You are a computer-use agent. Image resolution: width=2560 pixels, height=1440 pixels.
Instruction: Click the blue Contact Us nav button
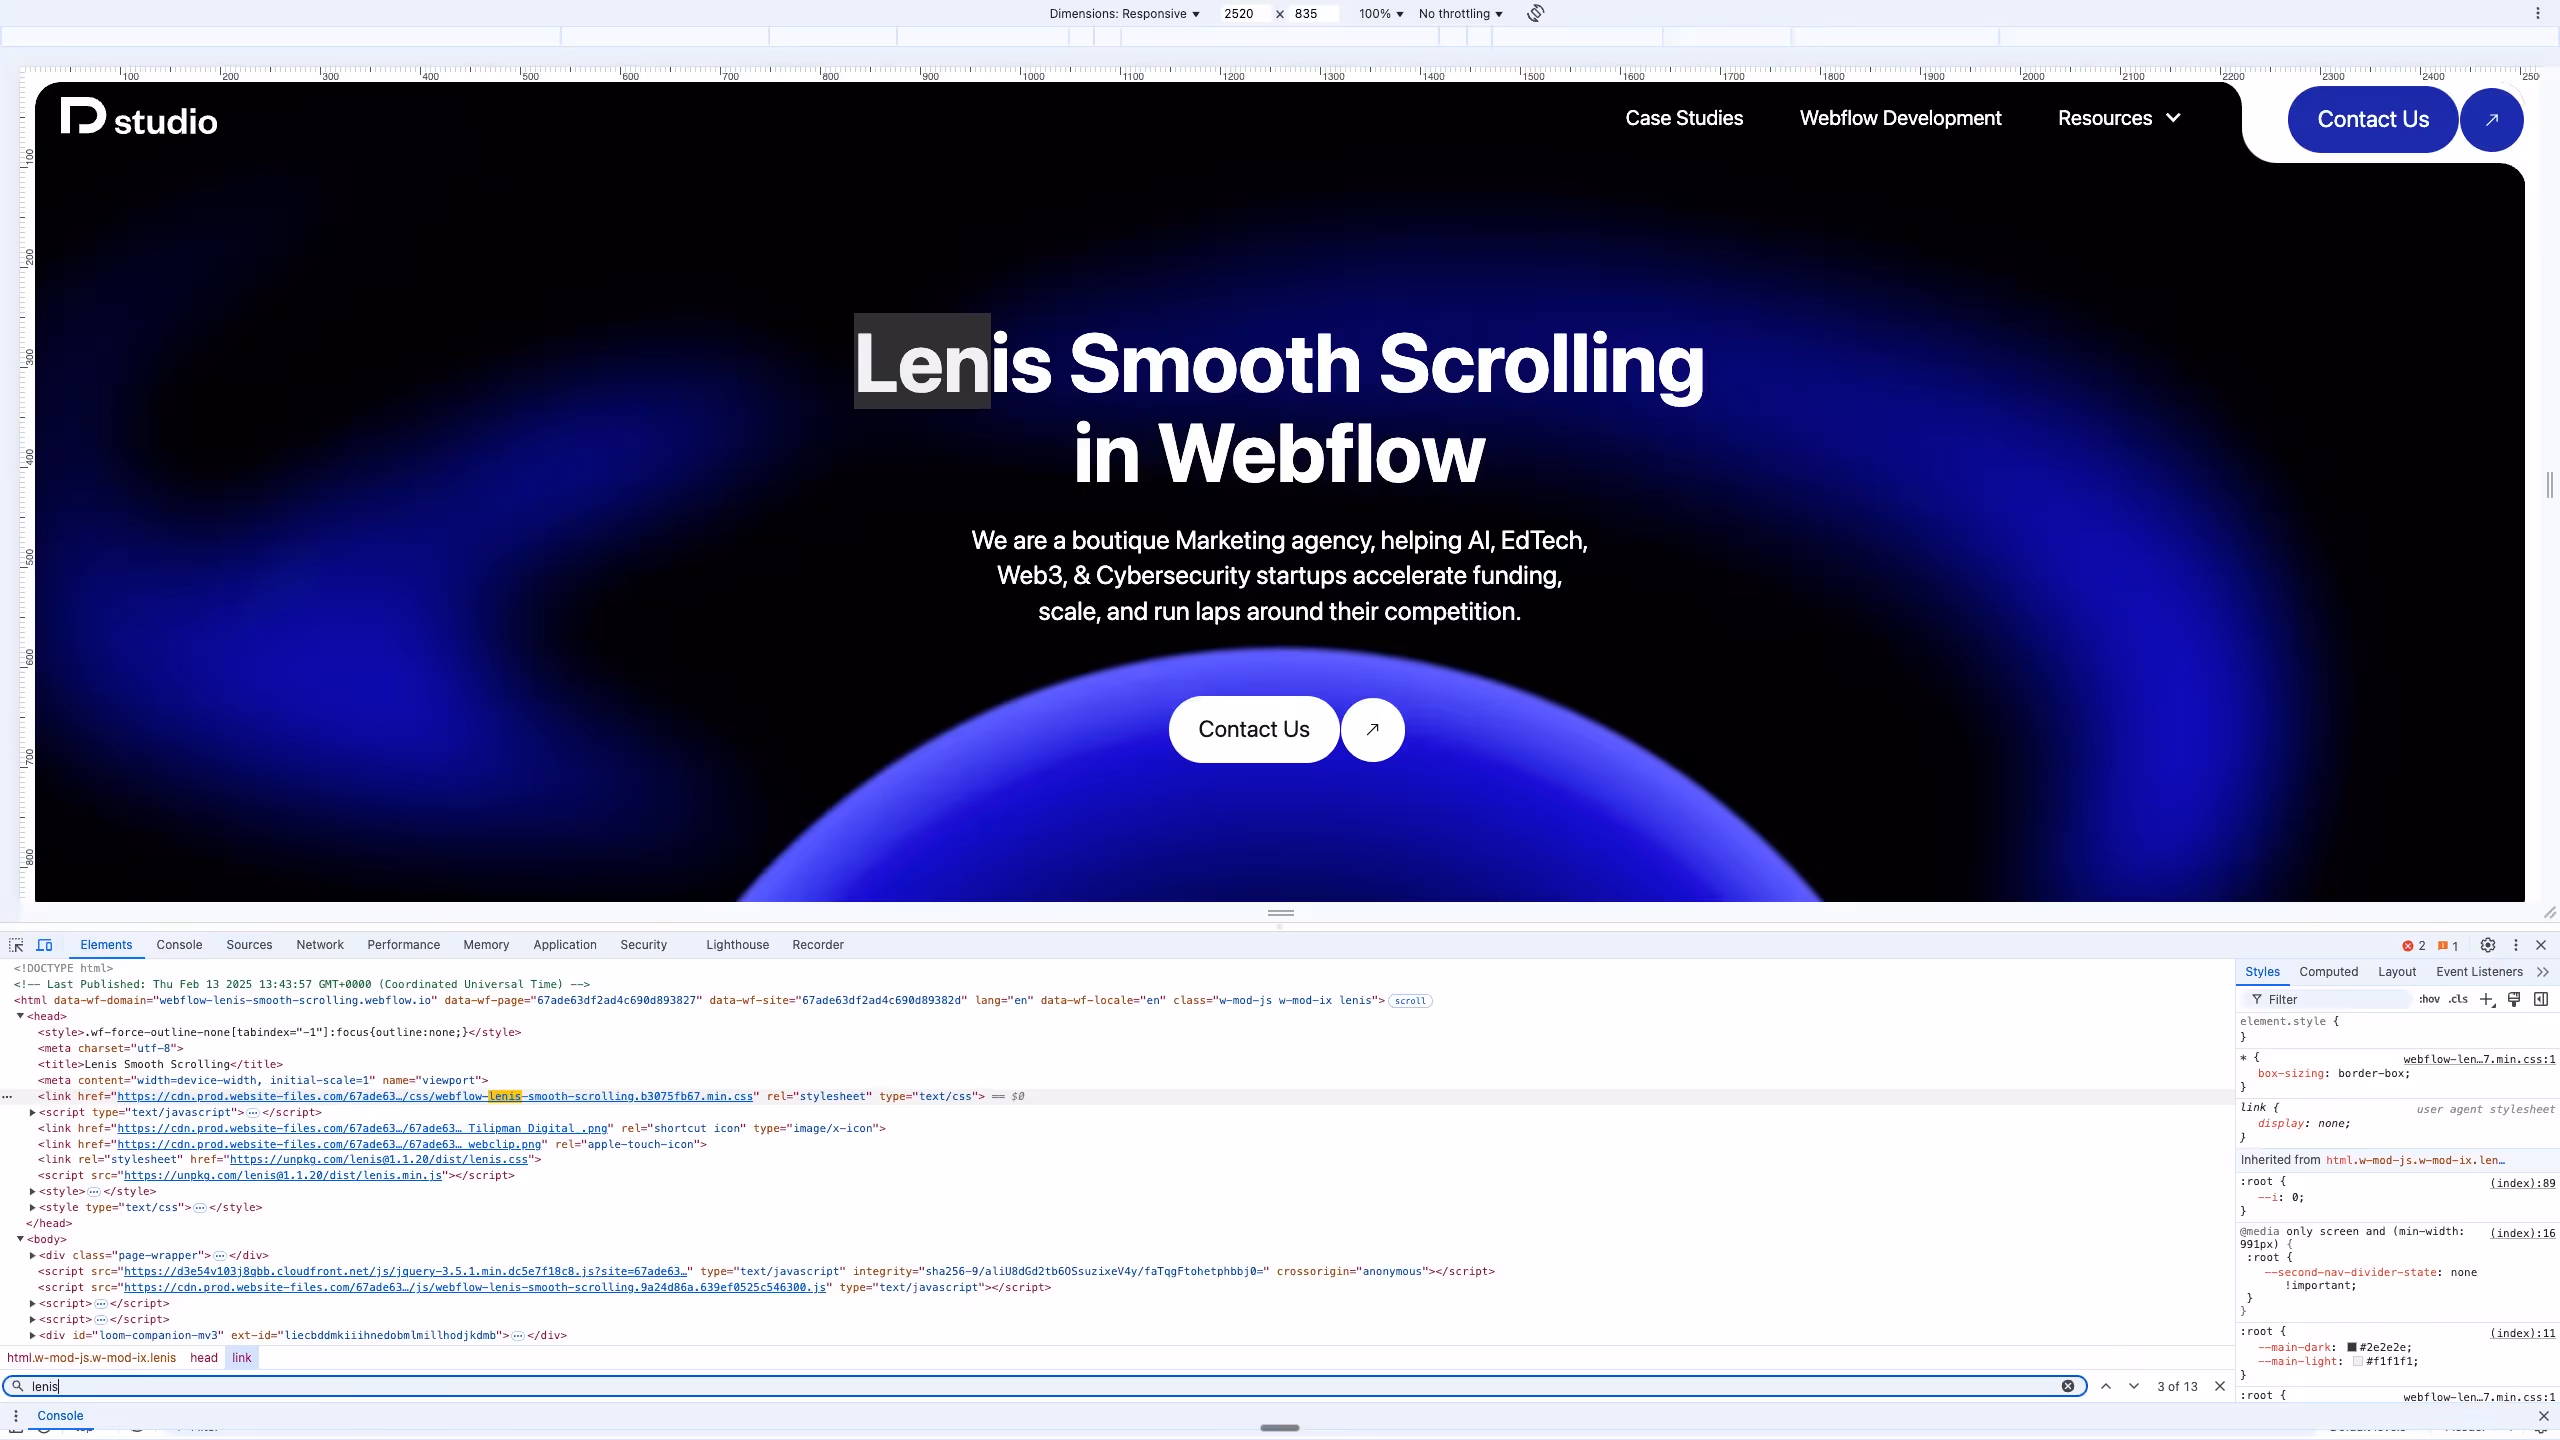2372,119
